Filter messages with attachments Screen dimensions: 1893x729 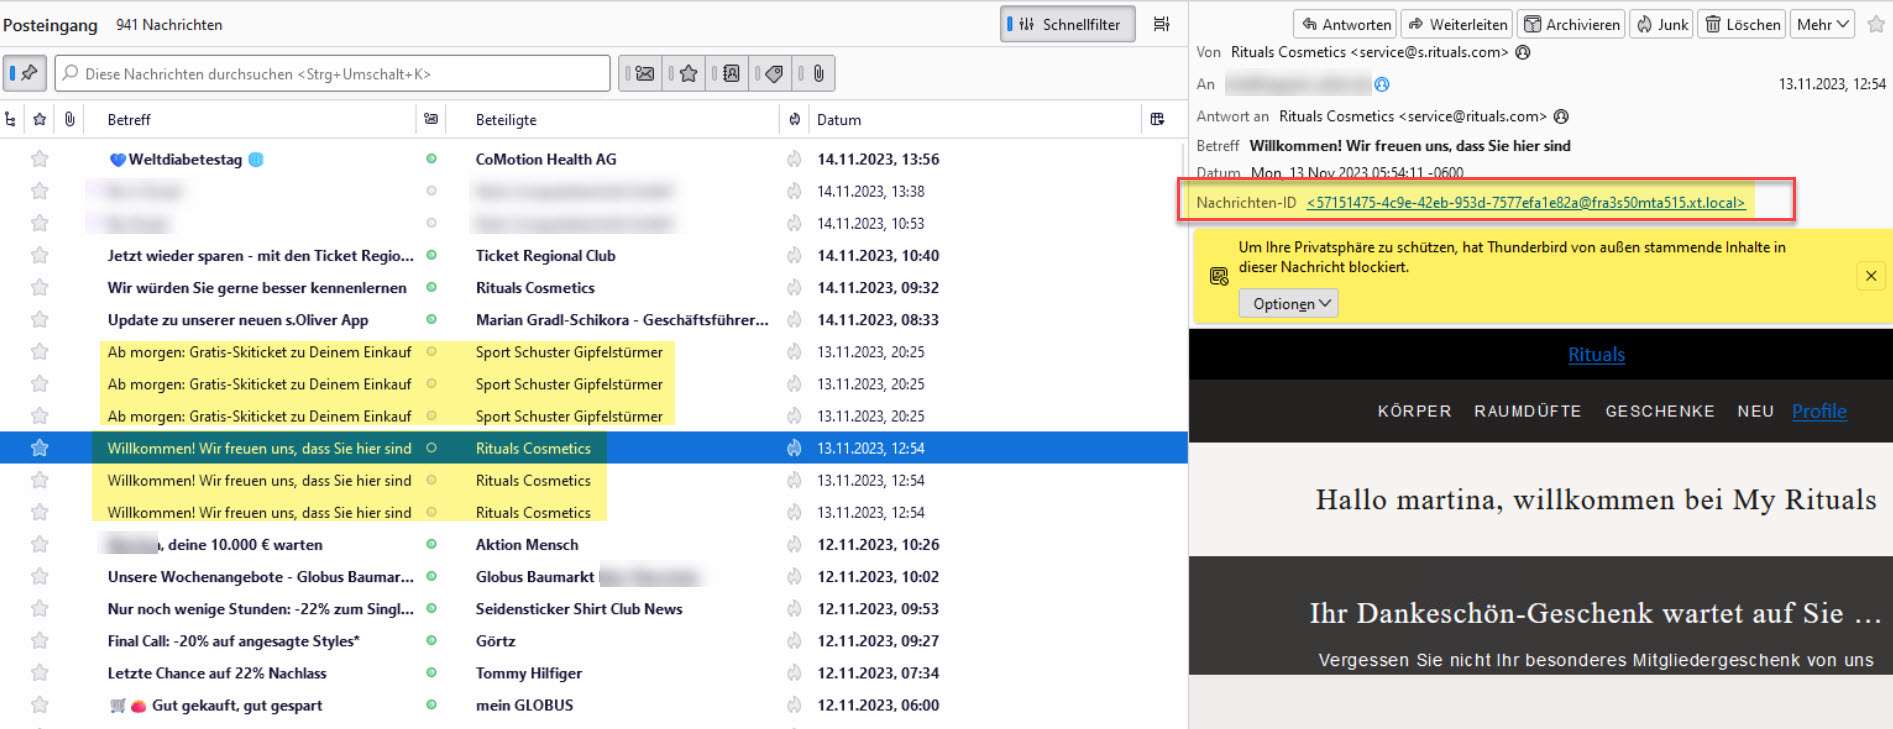pyautogui.click(x=817, y=73)
